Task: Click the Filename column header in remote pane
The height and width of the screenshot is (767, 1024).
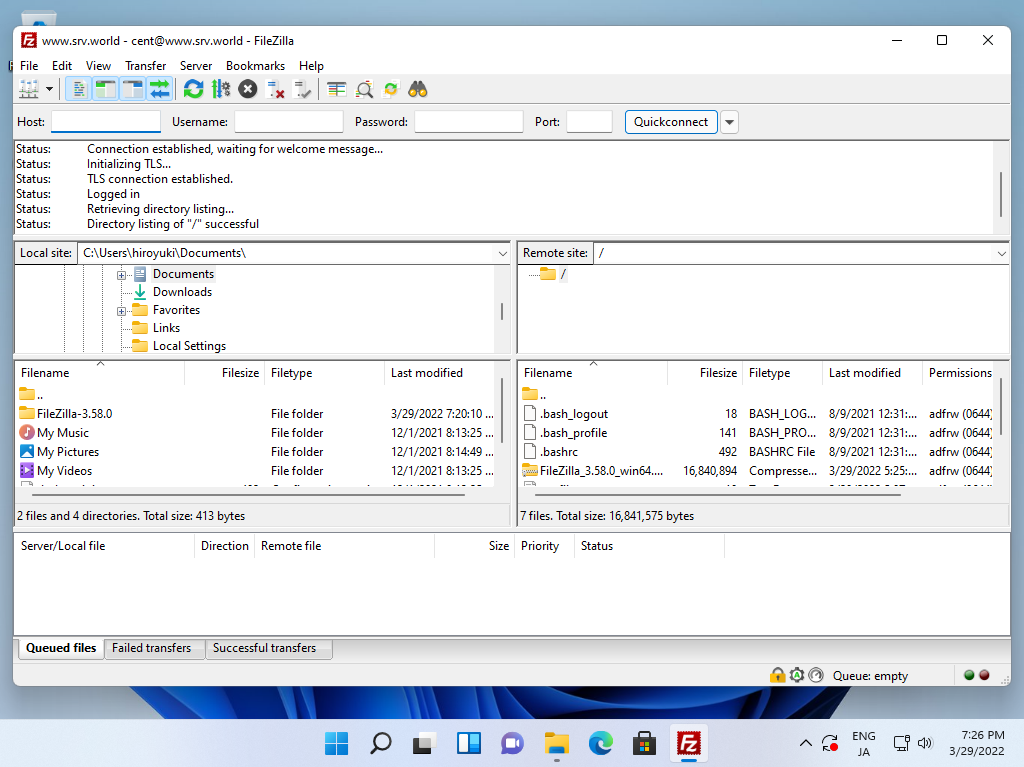Action: coord(548,373)
